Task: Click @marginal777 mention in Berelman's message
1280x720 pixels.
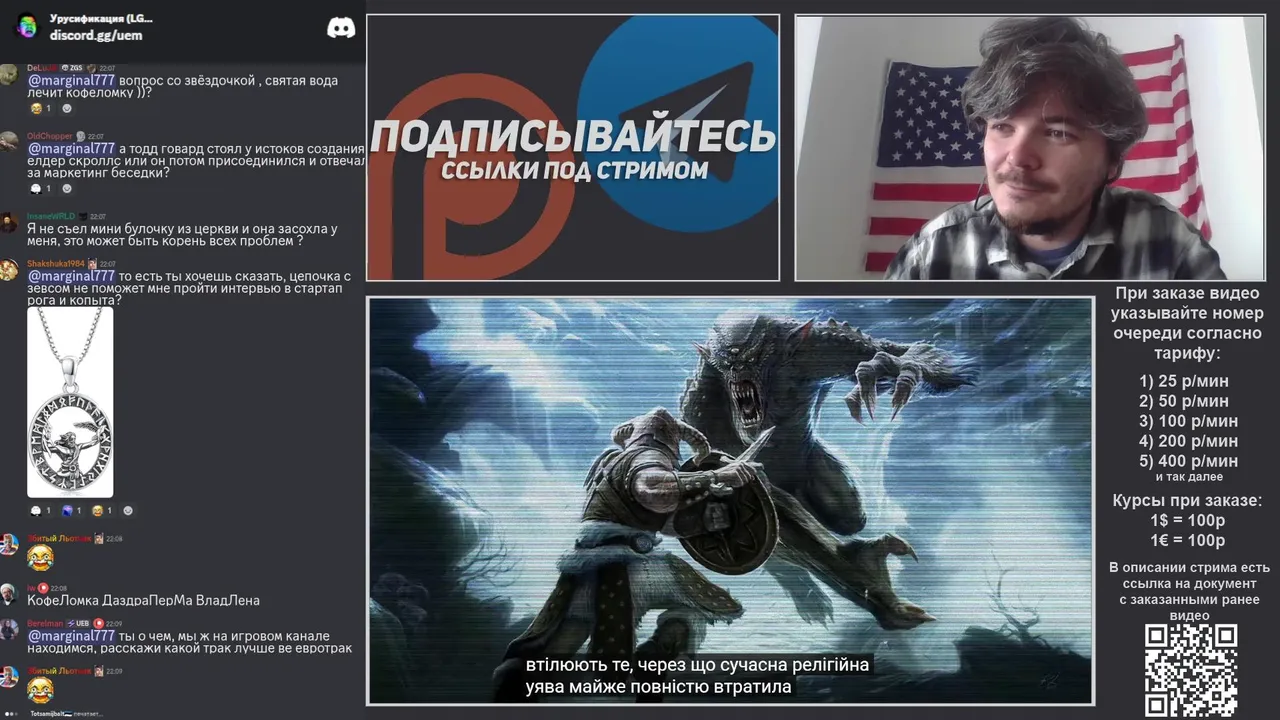Action: pyautogui.click(x=71, y=635)
